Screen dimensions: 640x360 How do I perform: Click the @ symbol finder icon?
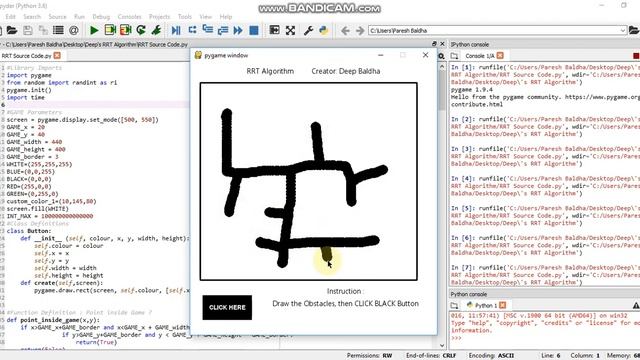pos(74,30)
